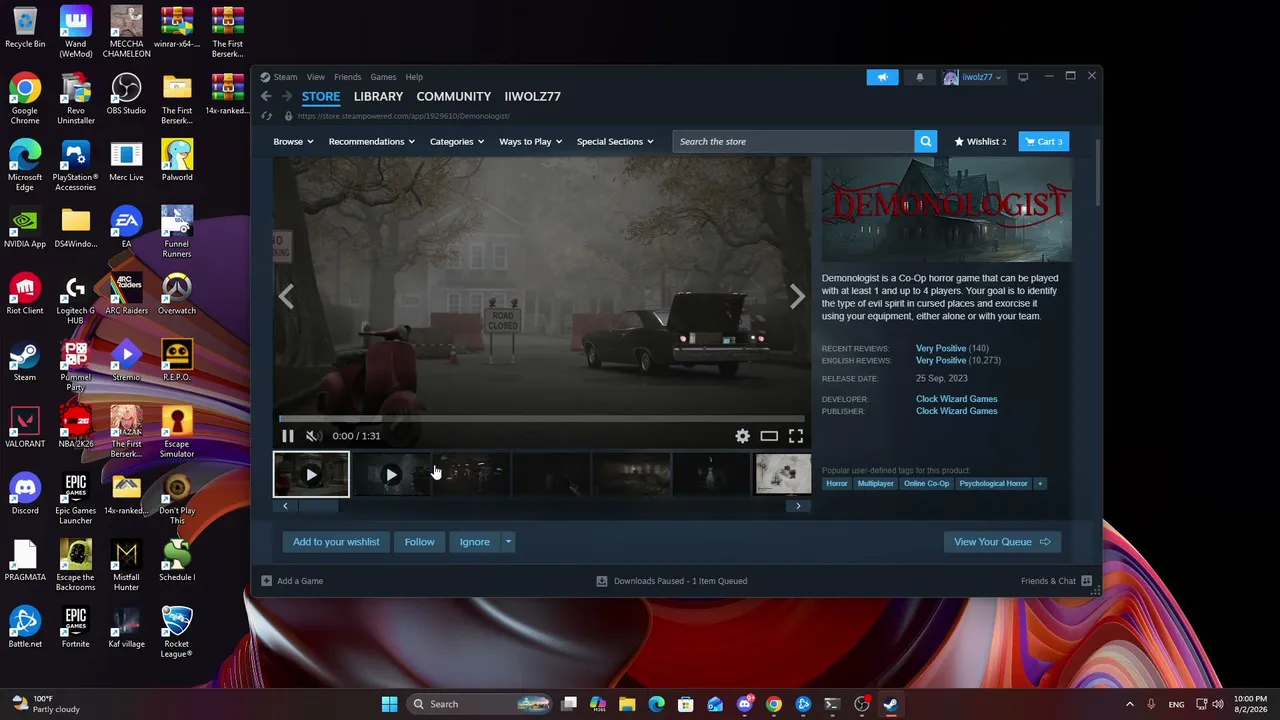1280x720 pixels.
Task: Expand the Recommendations dropdown
Action: (x=372, y=142)
